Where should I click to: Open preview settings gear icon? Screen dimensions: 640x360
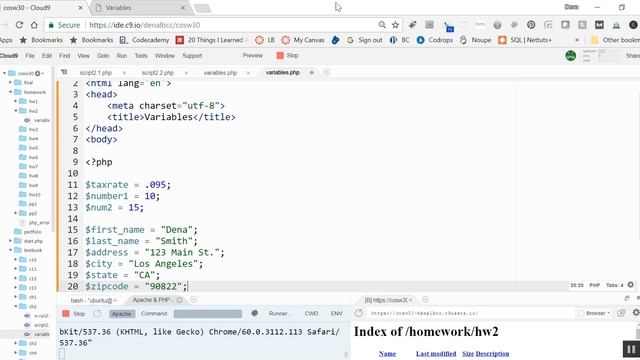[636, 313]
